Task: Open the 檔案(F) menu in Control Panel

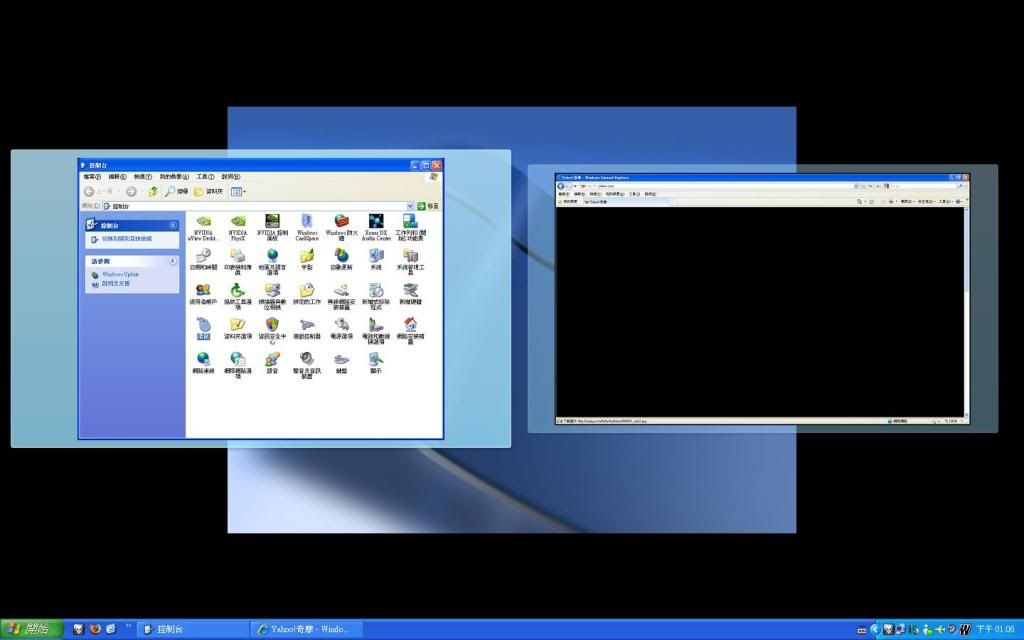Action: click(92, 177)
